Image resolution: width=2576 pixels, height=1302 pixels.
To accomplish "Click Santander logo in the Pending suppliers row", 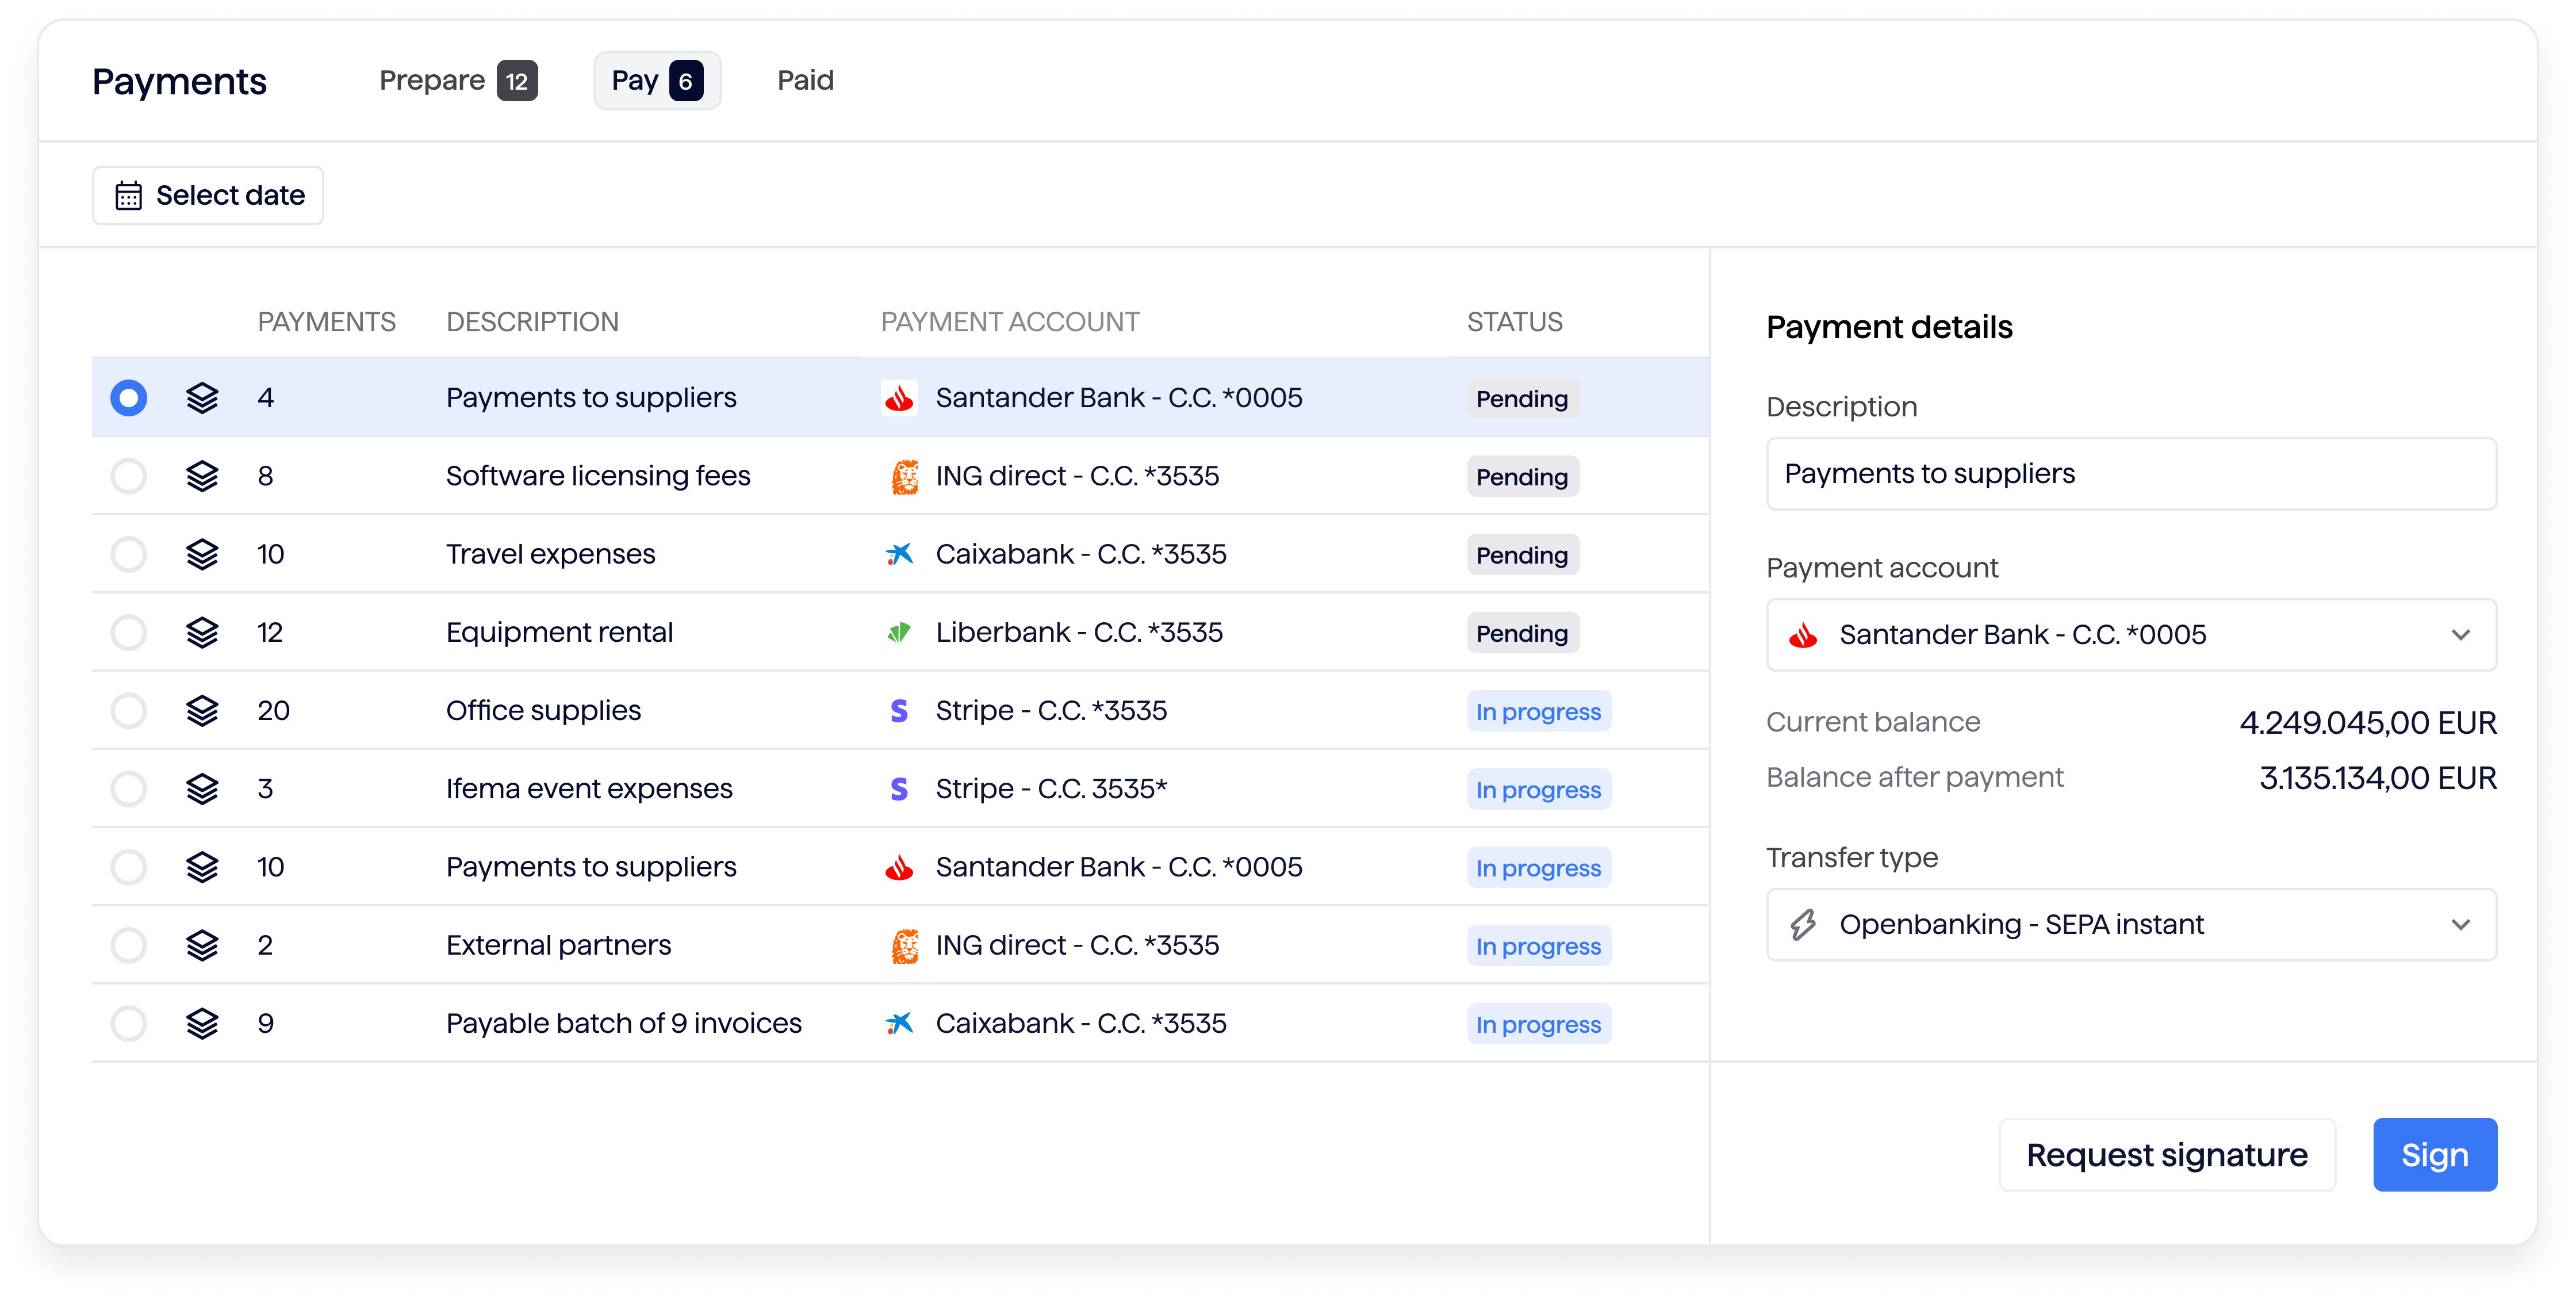I will coord(899,398).
